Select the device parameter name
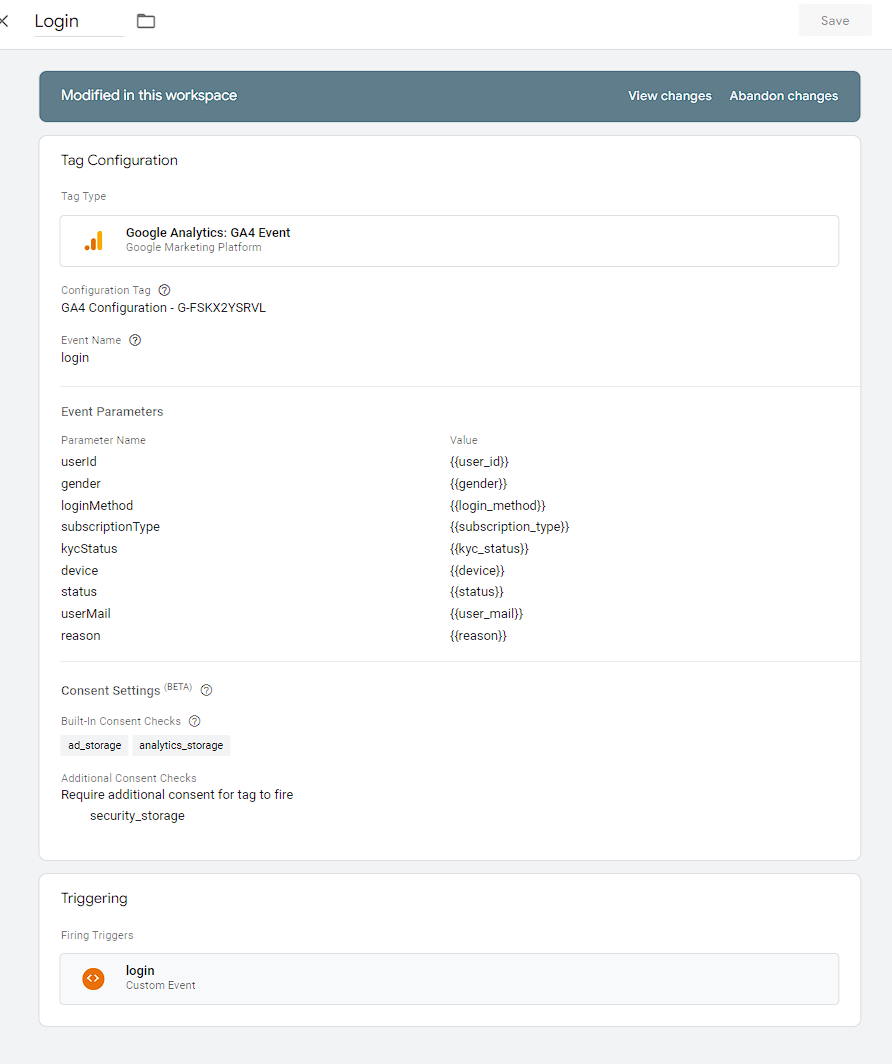 click(x=79, y=571)
